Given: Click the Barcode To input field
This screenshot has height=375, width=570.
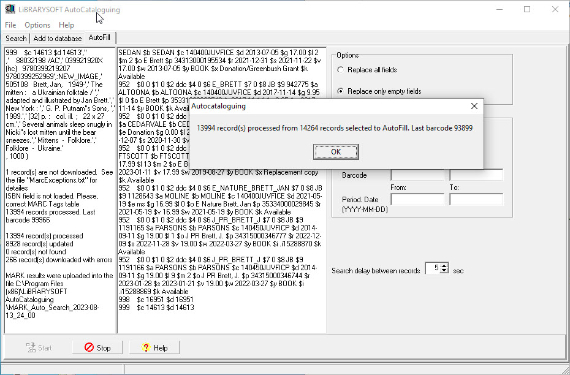Looking at the screenshot, I should click(476, 175).
